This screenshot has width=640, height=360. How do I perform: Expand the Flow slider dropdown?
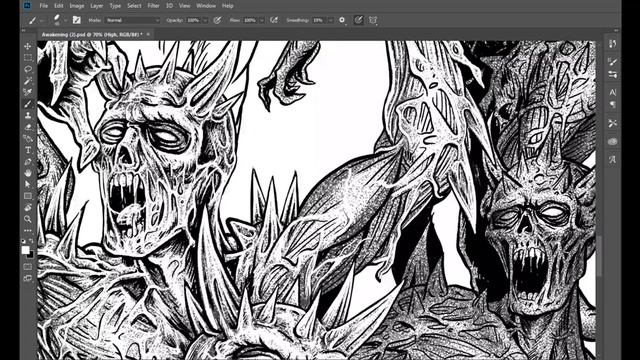click(262, 20)
